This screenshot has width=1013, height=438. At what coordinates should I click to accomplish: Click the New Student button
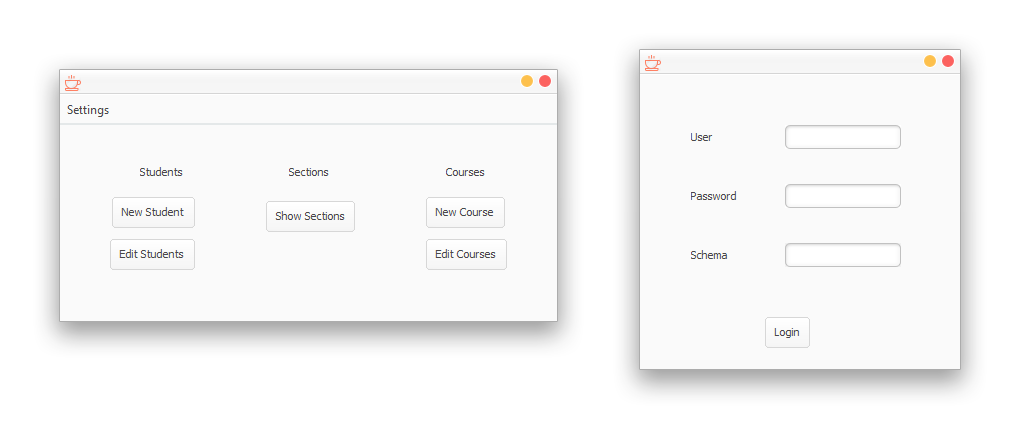(x=153, y=213)
